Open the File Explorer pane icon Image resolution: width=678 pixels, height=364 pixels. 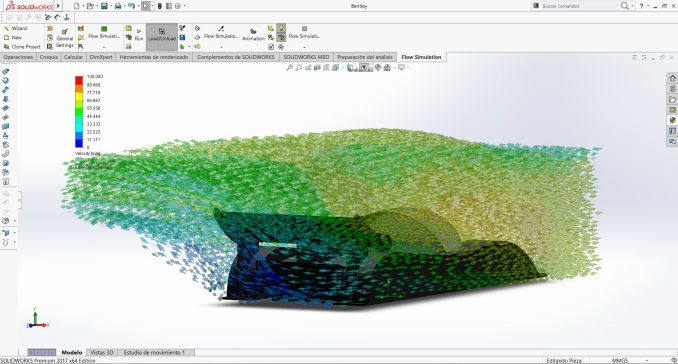tap(672, 99)
